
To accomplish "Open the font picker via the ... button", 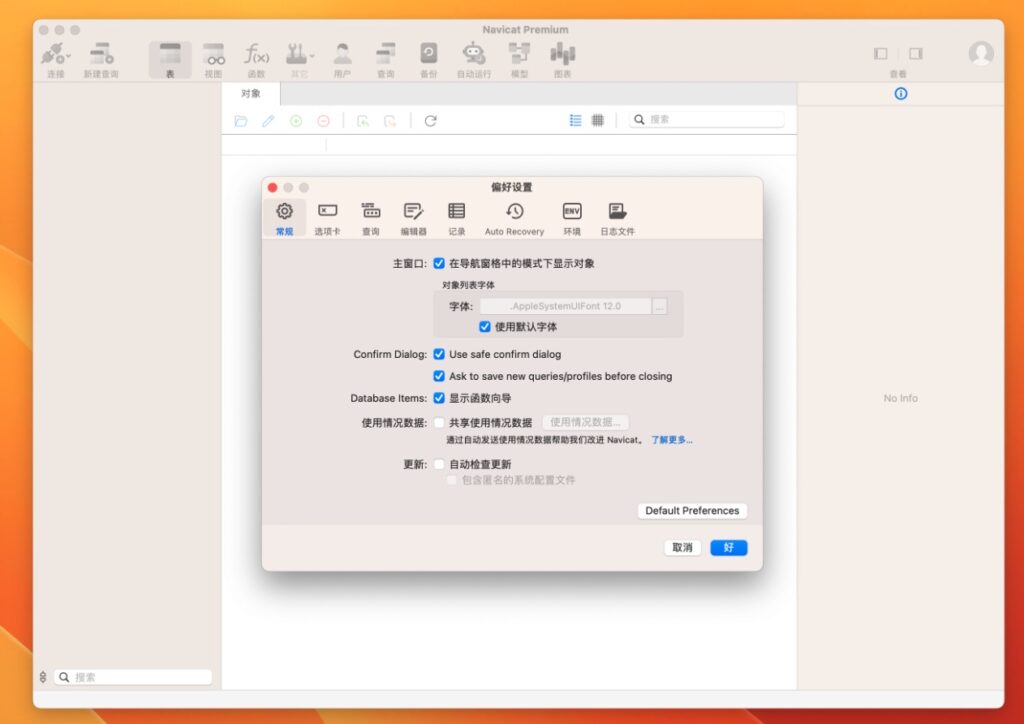I will pyautogui.click(x=659, y=305).
